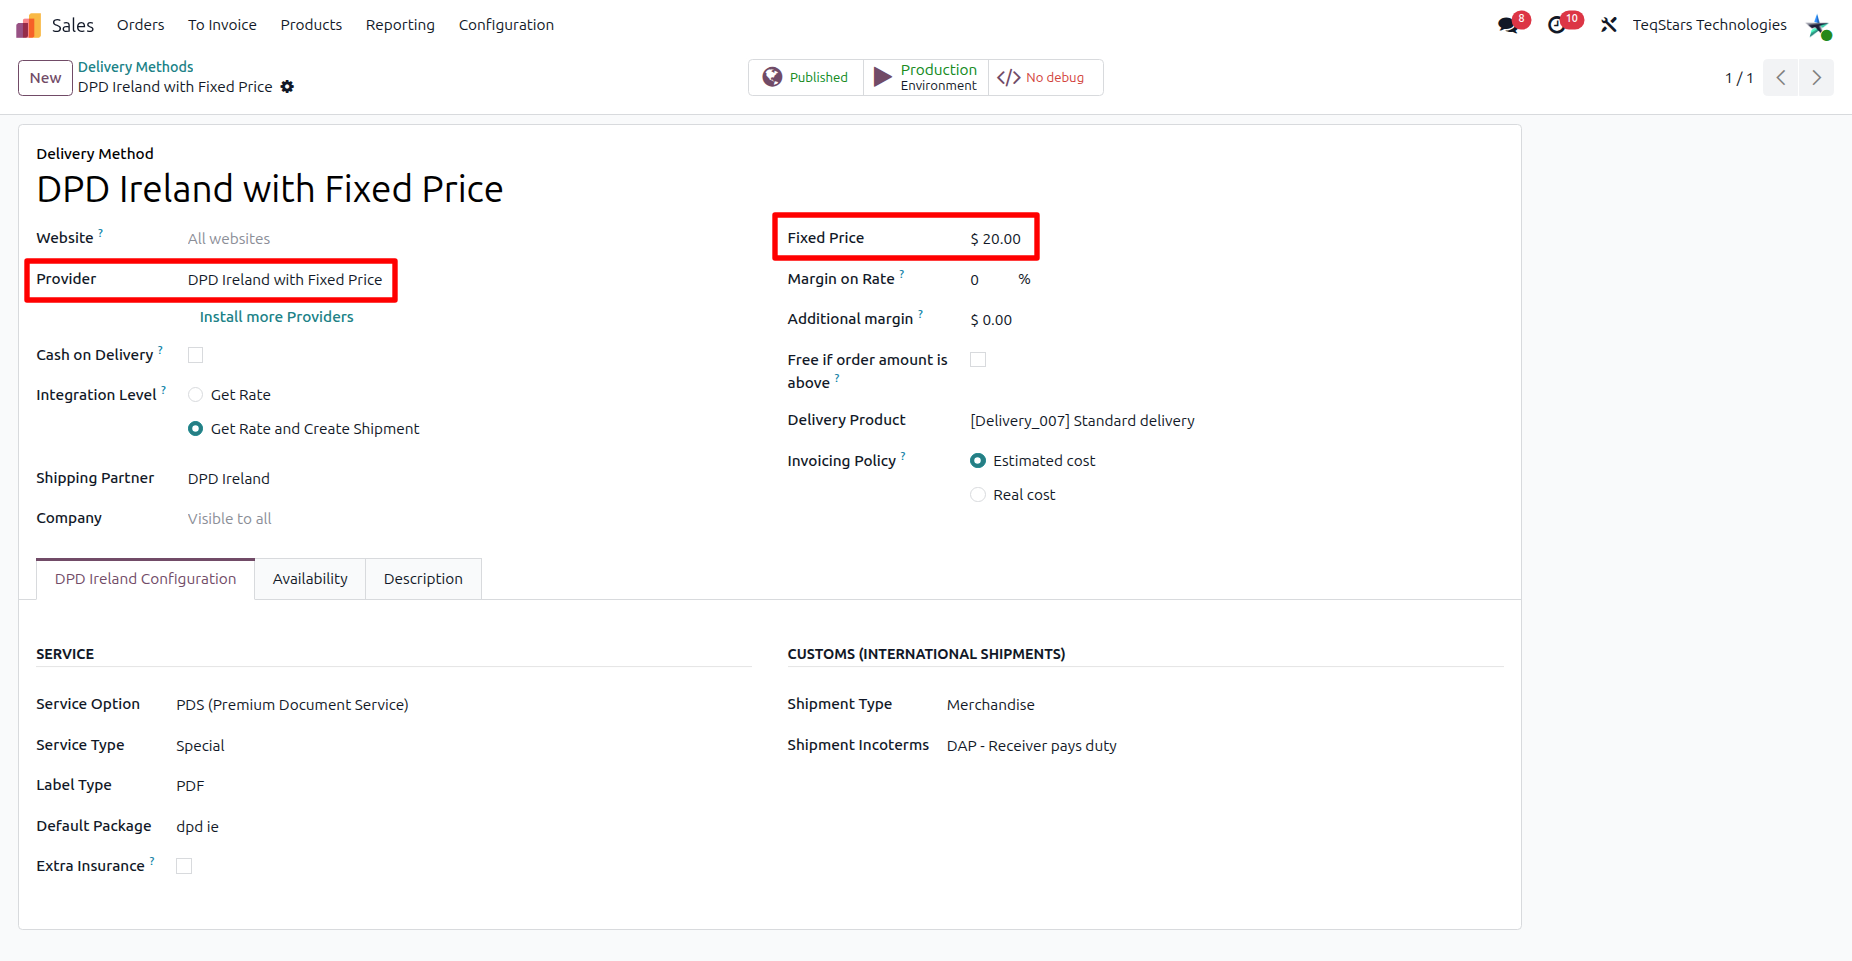Viewport: 1852px width, 961px height.
Task: Open the Products menu
Action: point(311,25)
